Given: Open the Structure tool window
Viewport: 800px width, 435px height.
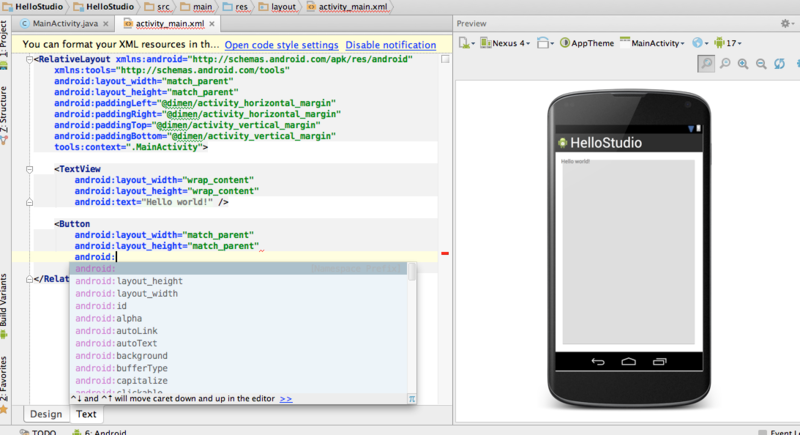Looking at the screenshot, I should click(x=4, y=116).
